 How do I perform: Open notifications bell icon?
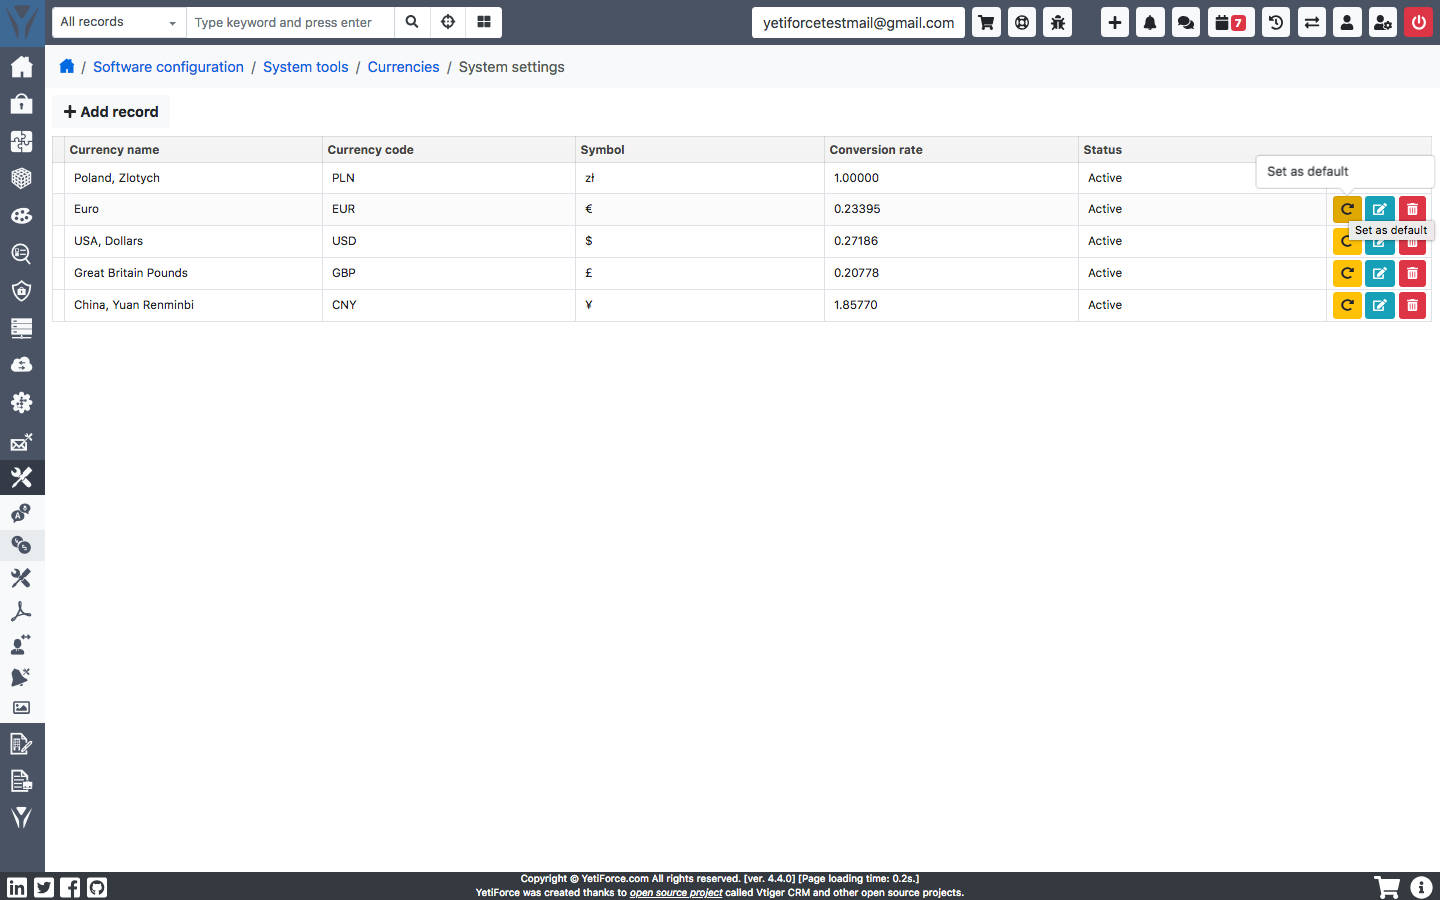tap(1150, 22)
